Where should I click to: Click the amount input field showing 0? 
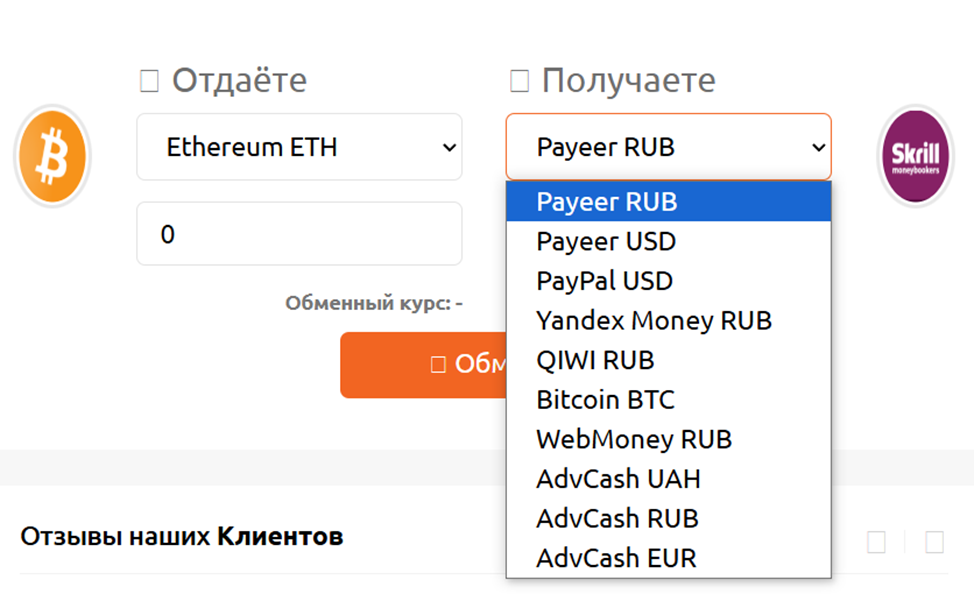(298, 233)
